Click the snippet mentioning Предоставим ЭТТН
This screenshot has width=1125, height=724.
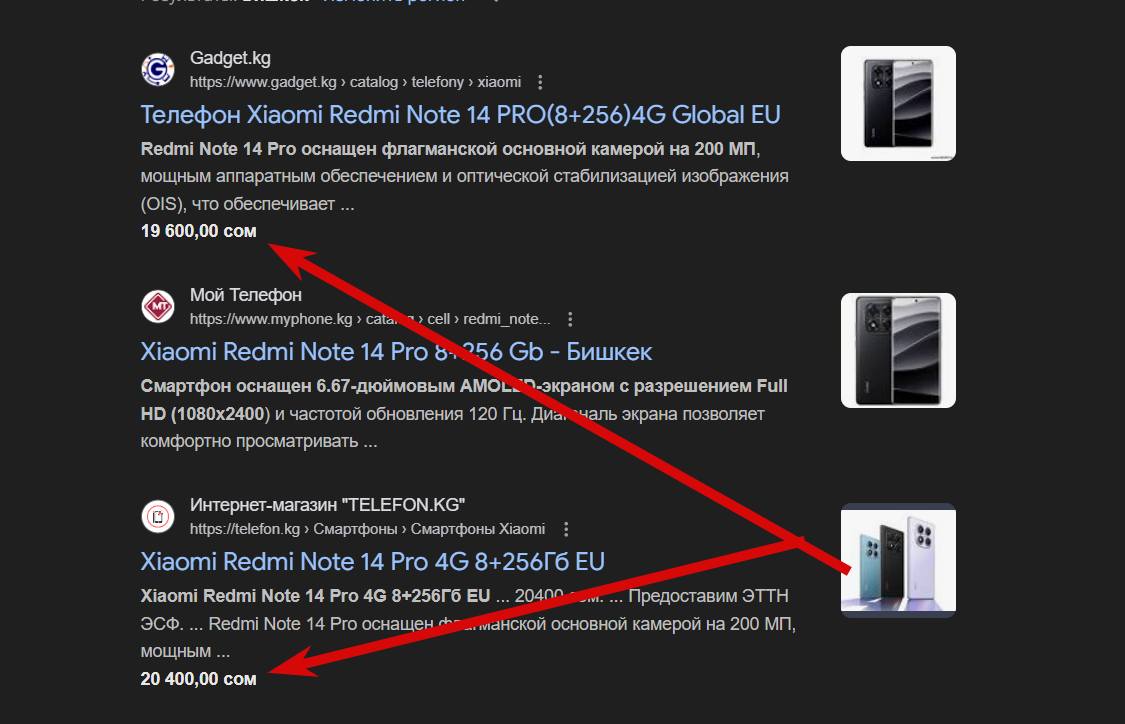[x=469, y=624]
